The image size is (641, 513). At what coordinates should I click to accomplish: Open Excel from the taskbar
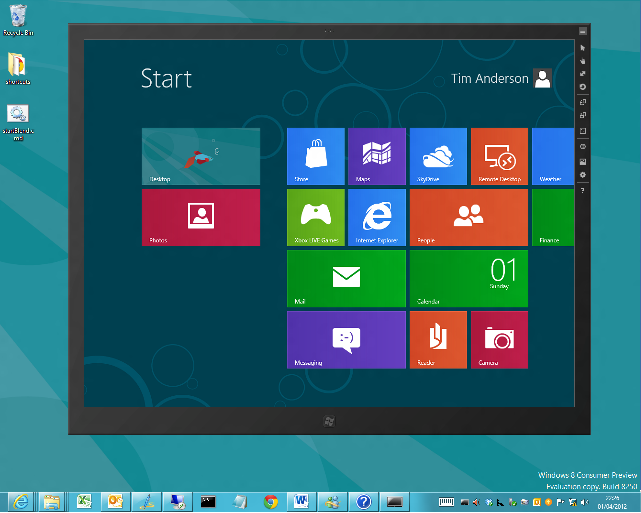(84, 502)
